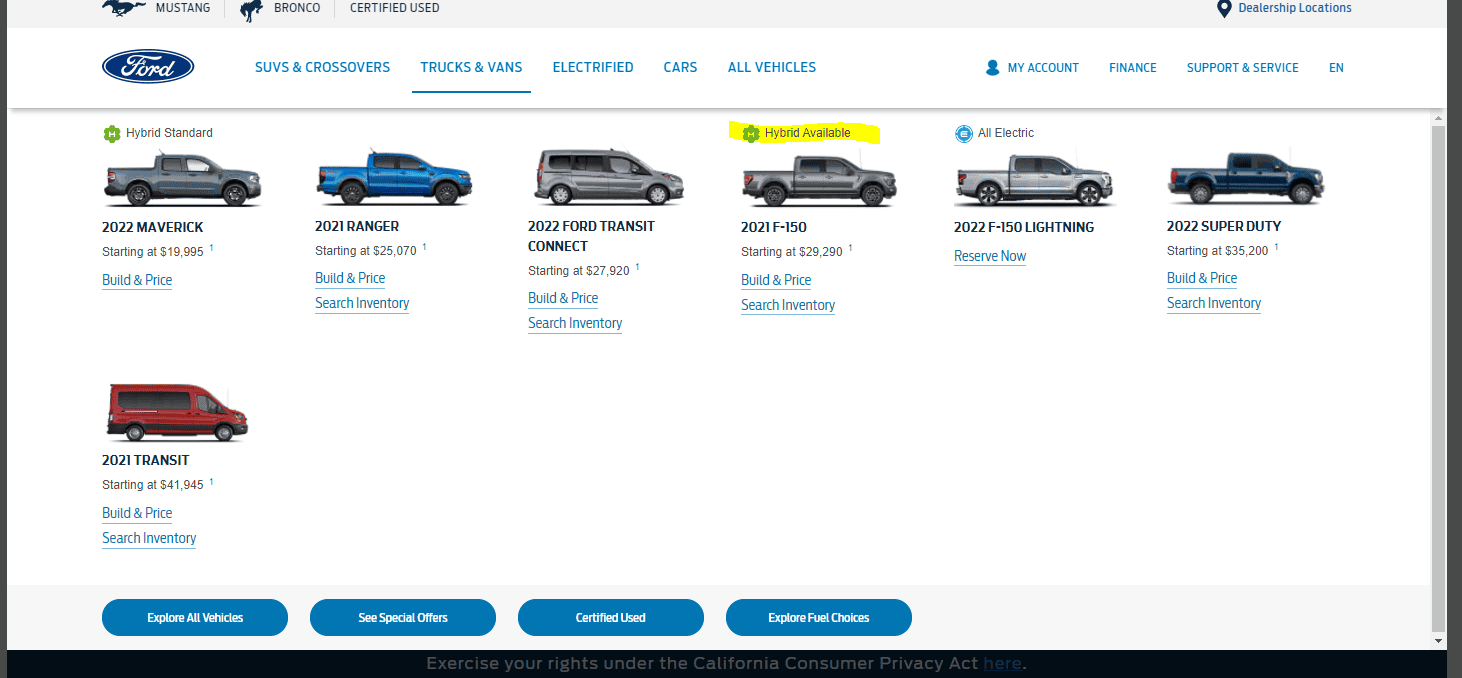Click Search Inventory under 2021 Transit
Image resolution: width=1462 pixels, height=678 pixels.
pyautogui.click(x=149, y=538)
